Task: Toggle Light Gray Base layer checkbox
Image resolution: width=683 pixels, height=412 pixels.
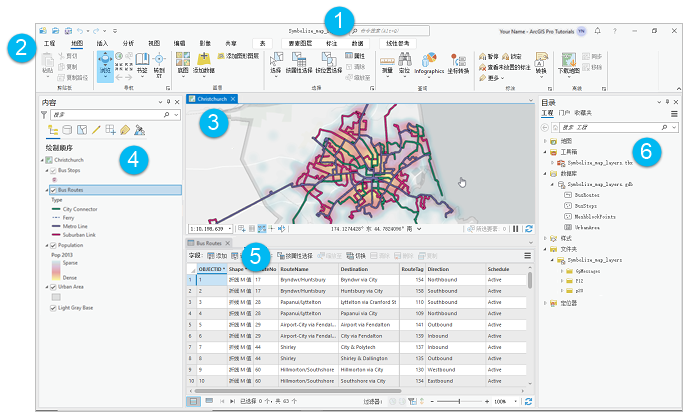Action: coord(53,308)
